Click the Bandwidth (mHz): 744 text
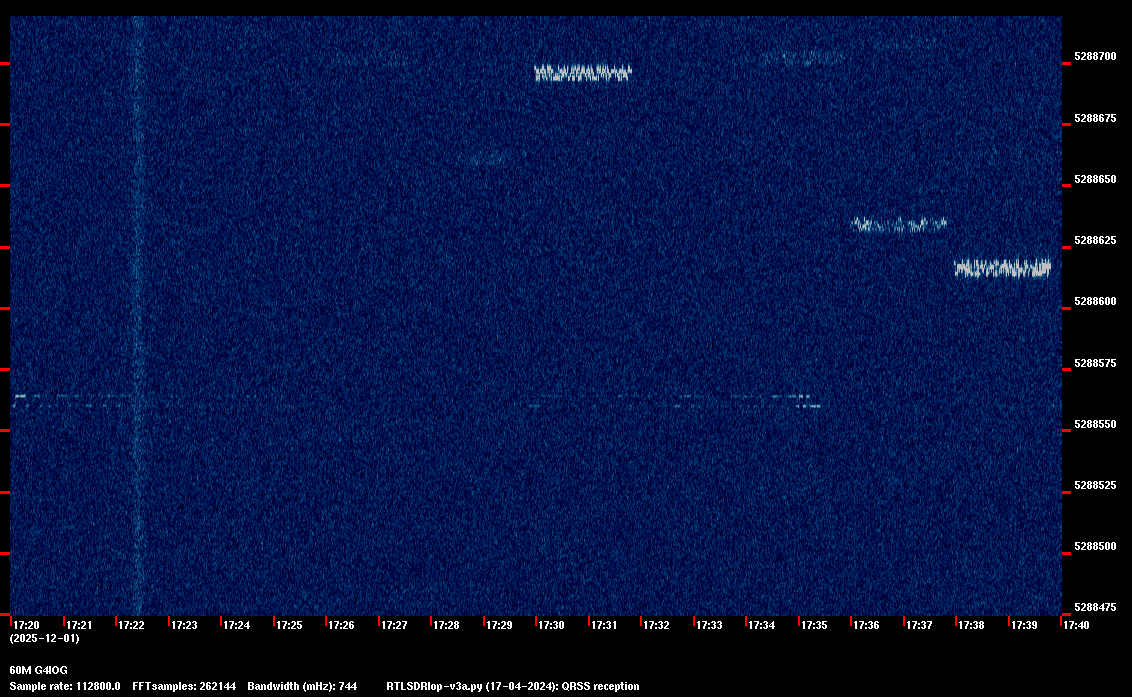This screenshot has width=1132, height=697. 302,686
